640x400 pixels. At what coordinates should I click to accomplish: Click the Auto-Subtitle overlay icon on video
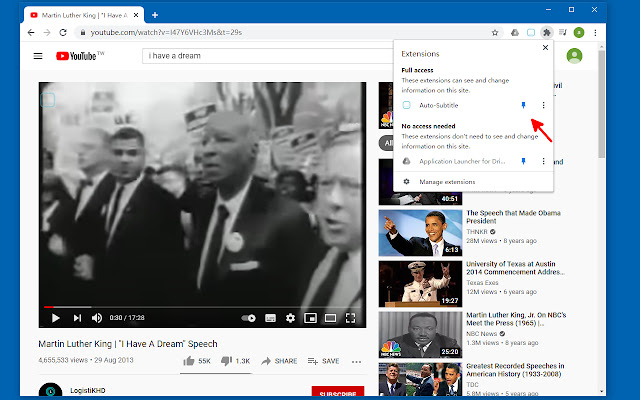click(x=48, y=100)
